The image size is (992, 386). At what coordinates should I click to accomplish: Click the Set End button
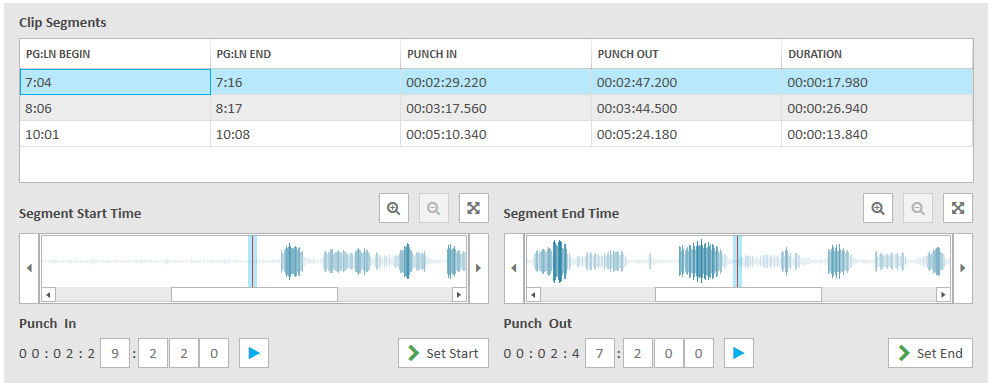click(931, 353)
